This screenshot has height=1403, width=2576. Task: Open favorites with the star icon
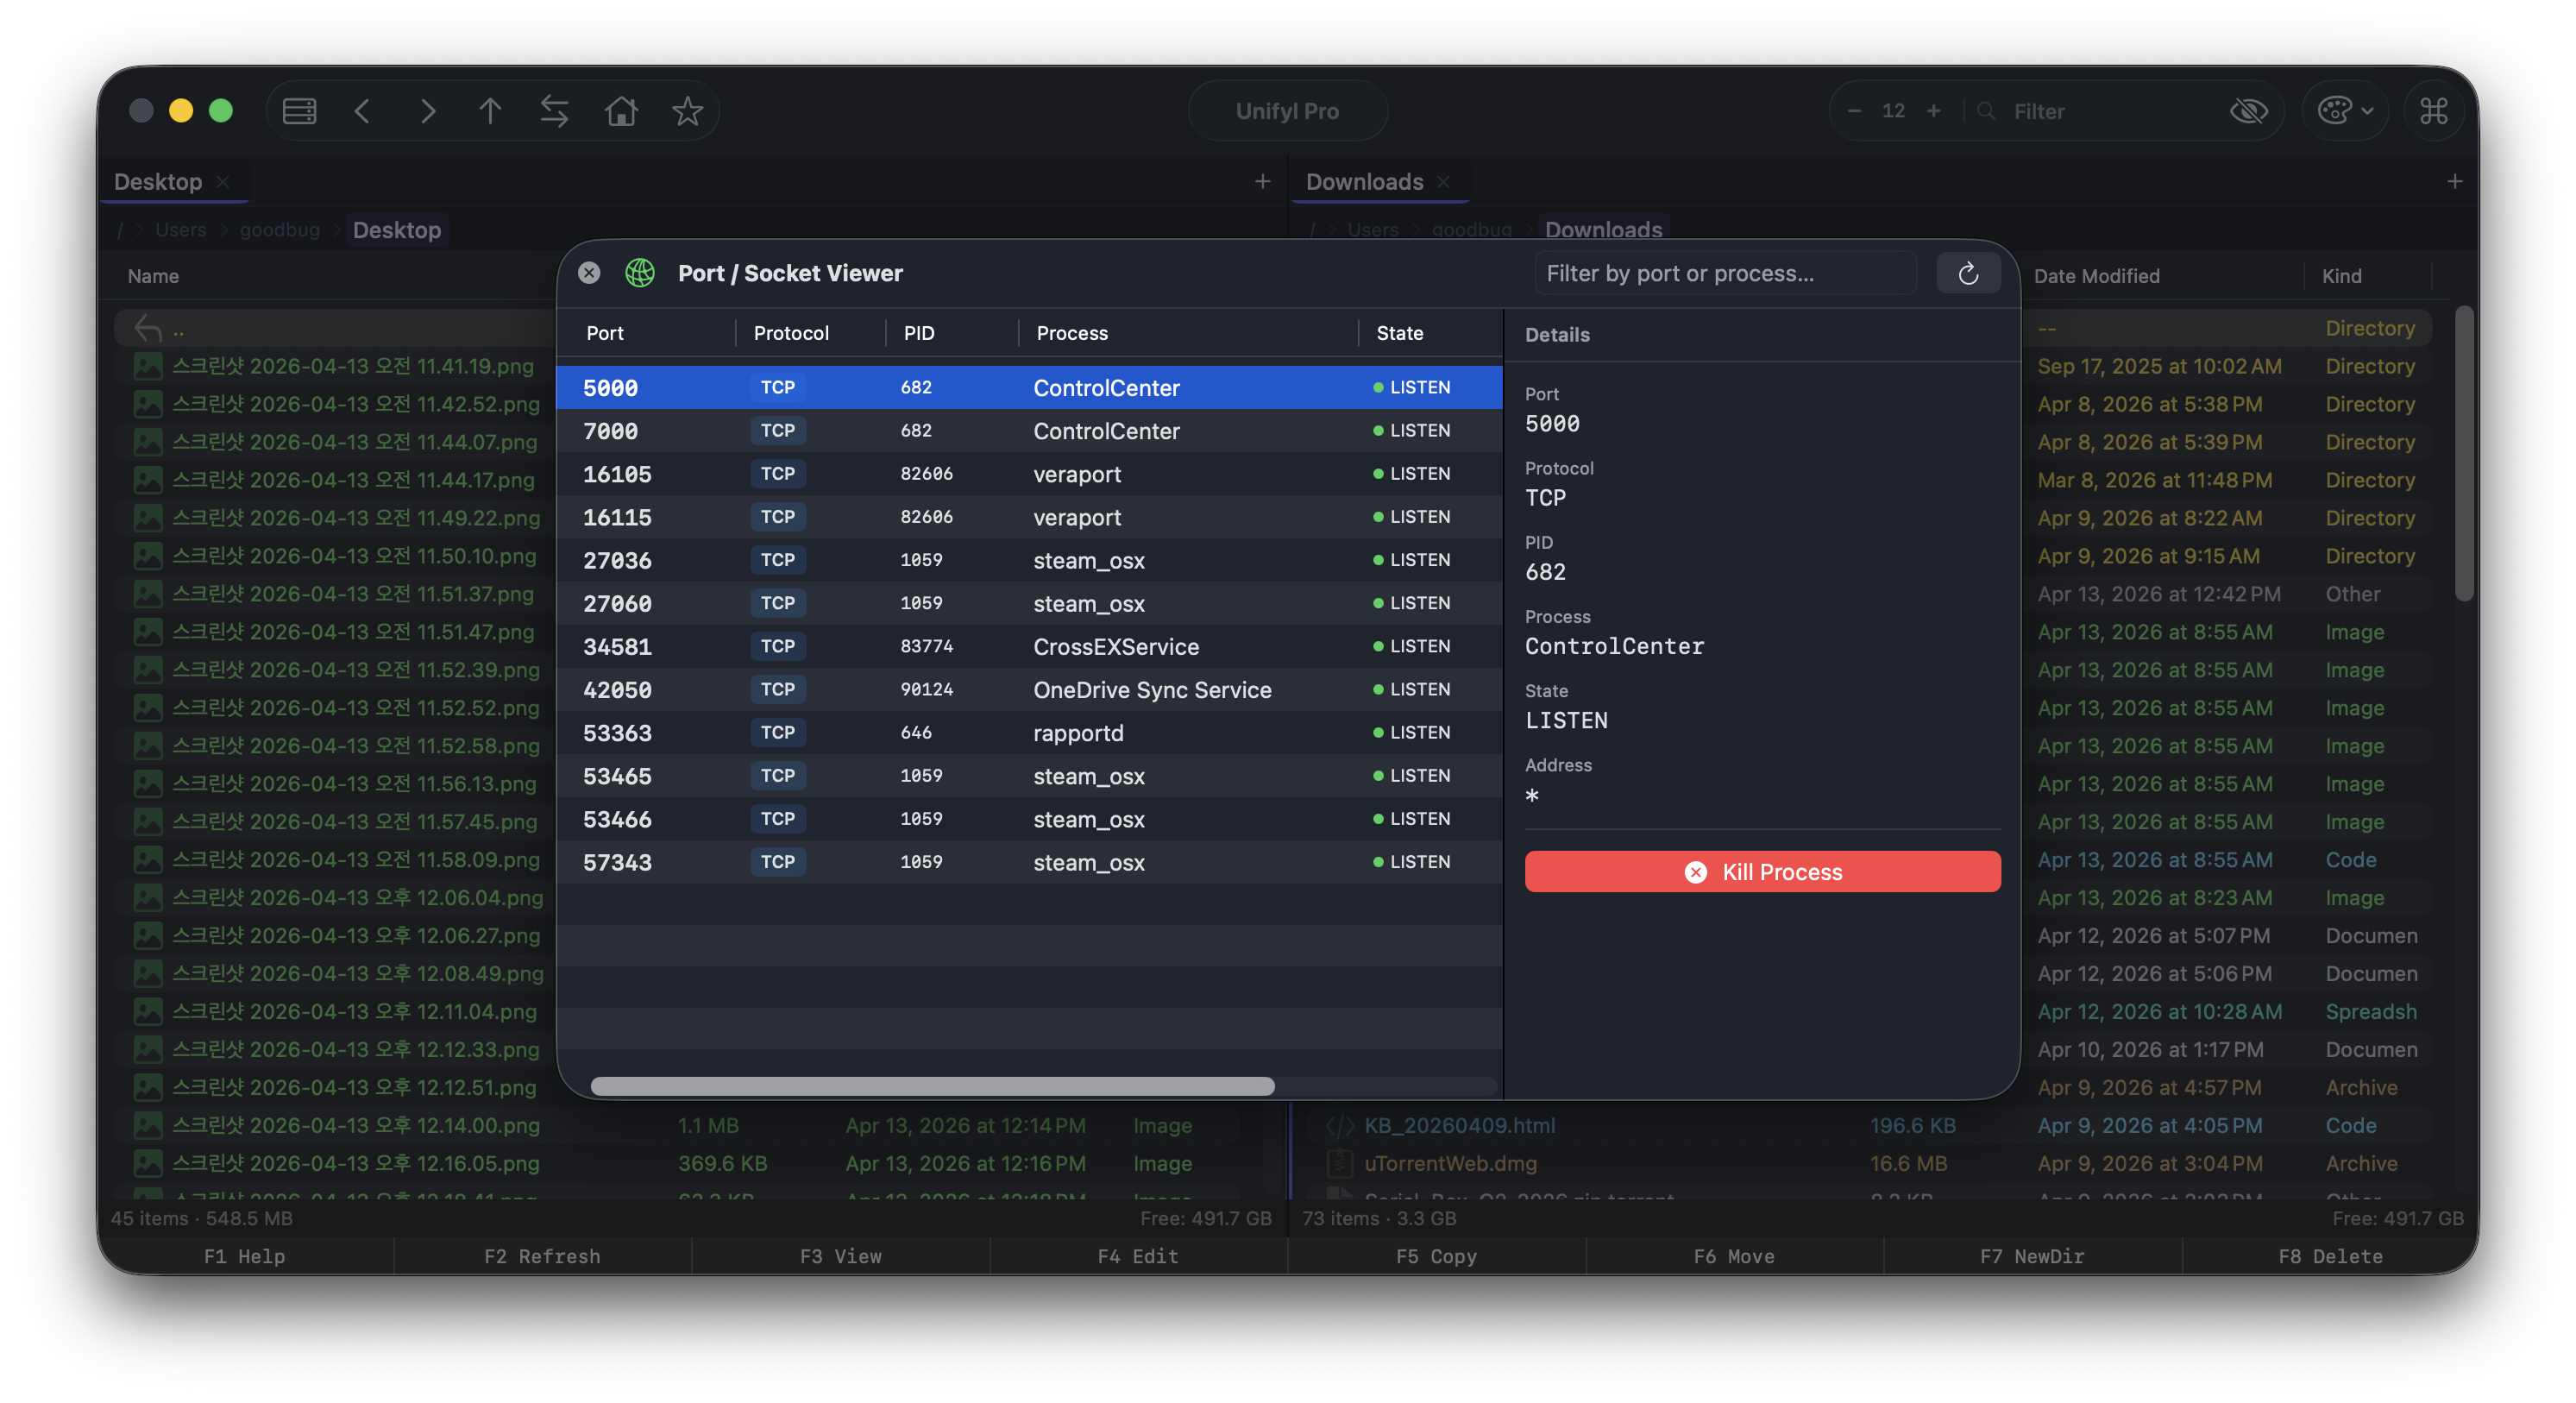(x=687, y=111)
